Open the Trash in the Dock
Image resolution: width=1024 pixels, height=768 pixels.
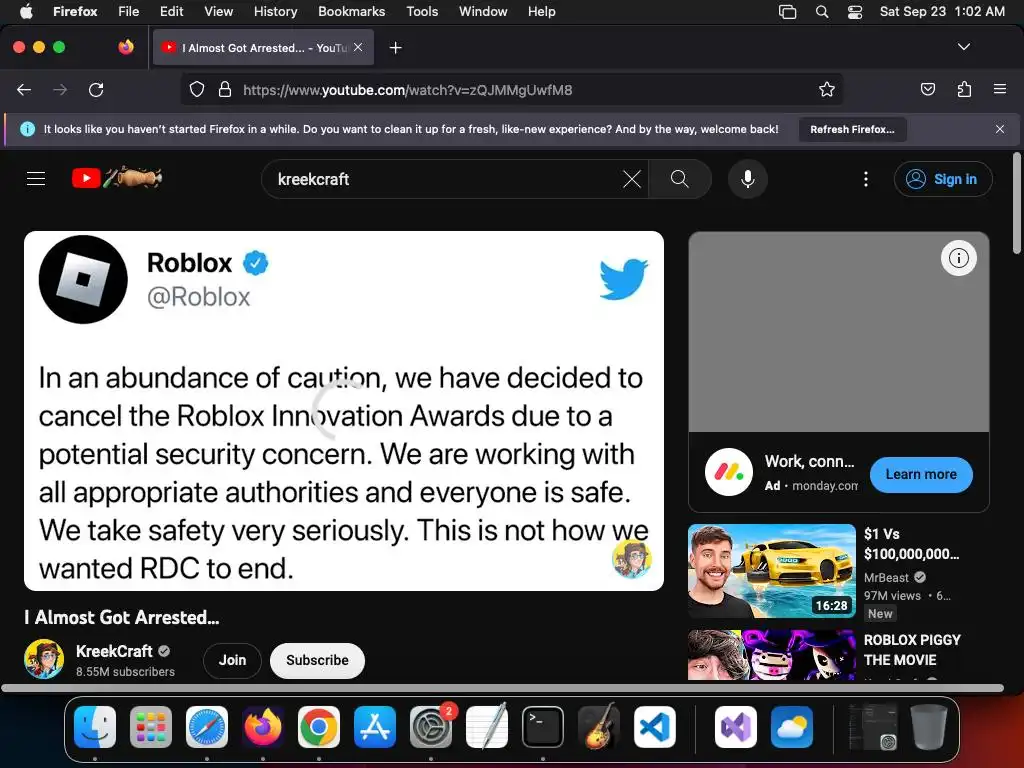(928, 727)
